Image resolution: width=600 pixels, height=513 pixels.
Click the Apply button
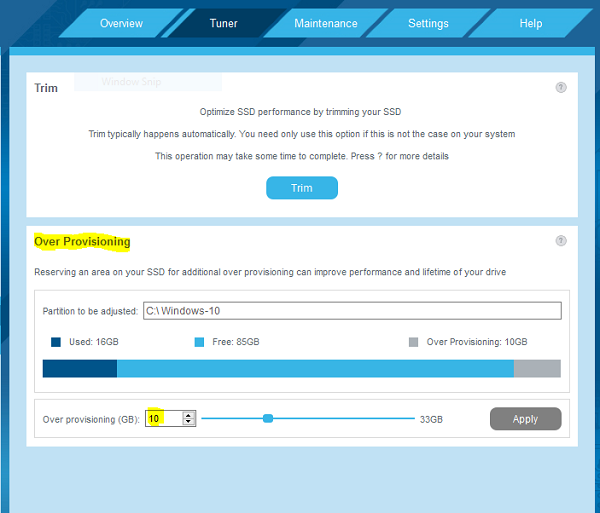coord(525,419)
